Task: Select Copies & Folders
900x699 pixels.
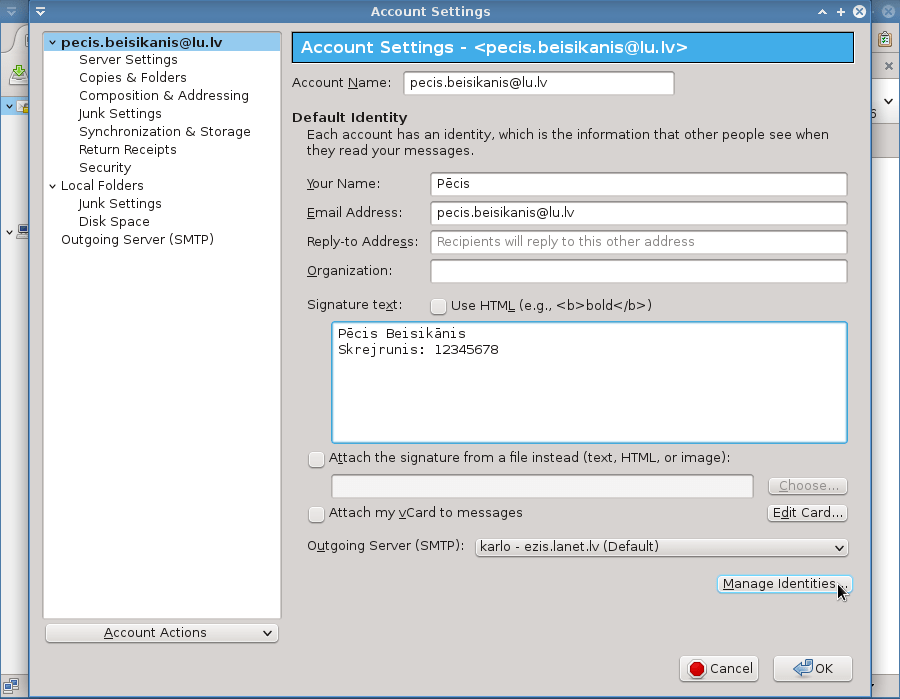Action: pyautogui.click(x=133, y=77)
